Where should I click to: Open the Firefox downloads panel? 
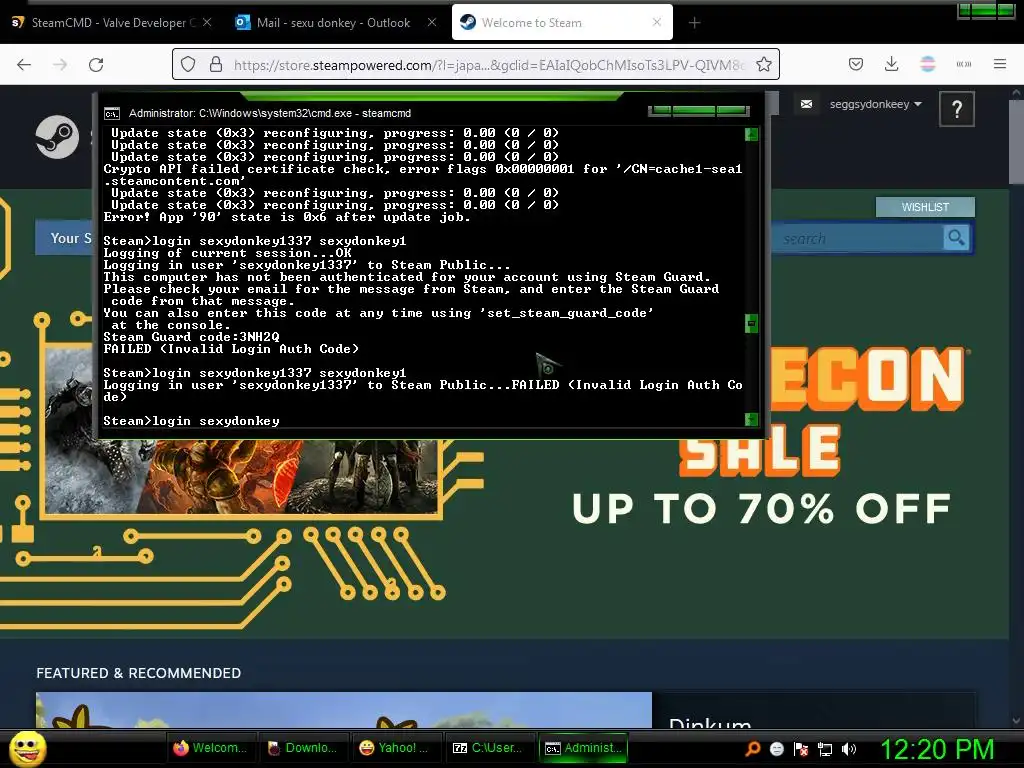(891, 64)
